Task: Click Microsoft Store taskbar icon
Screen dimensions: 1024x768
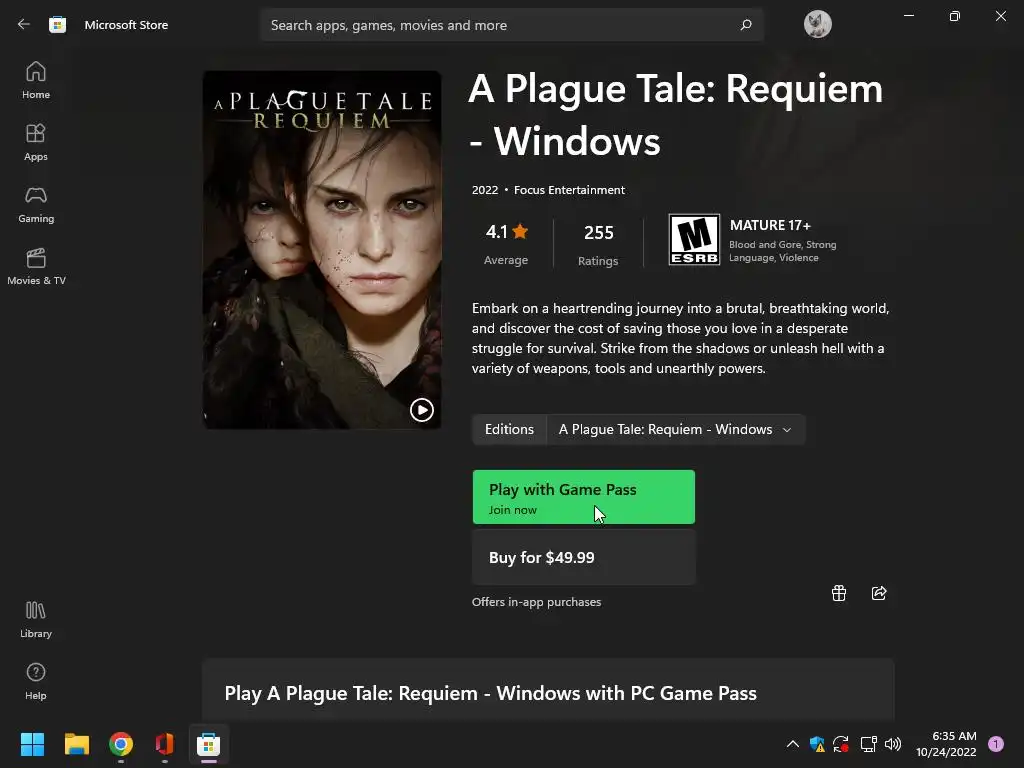Action: 208,744
